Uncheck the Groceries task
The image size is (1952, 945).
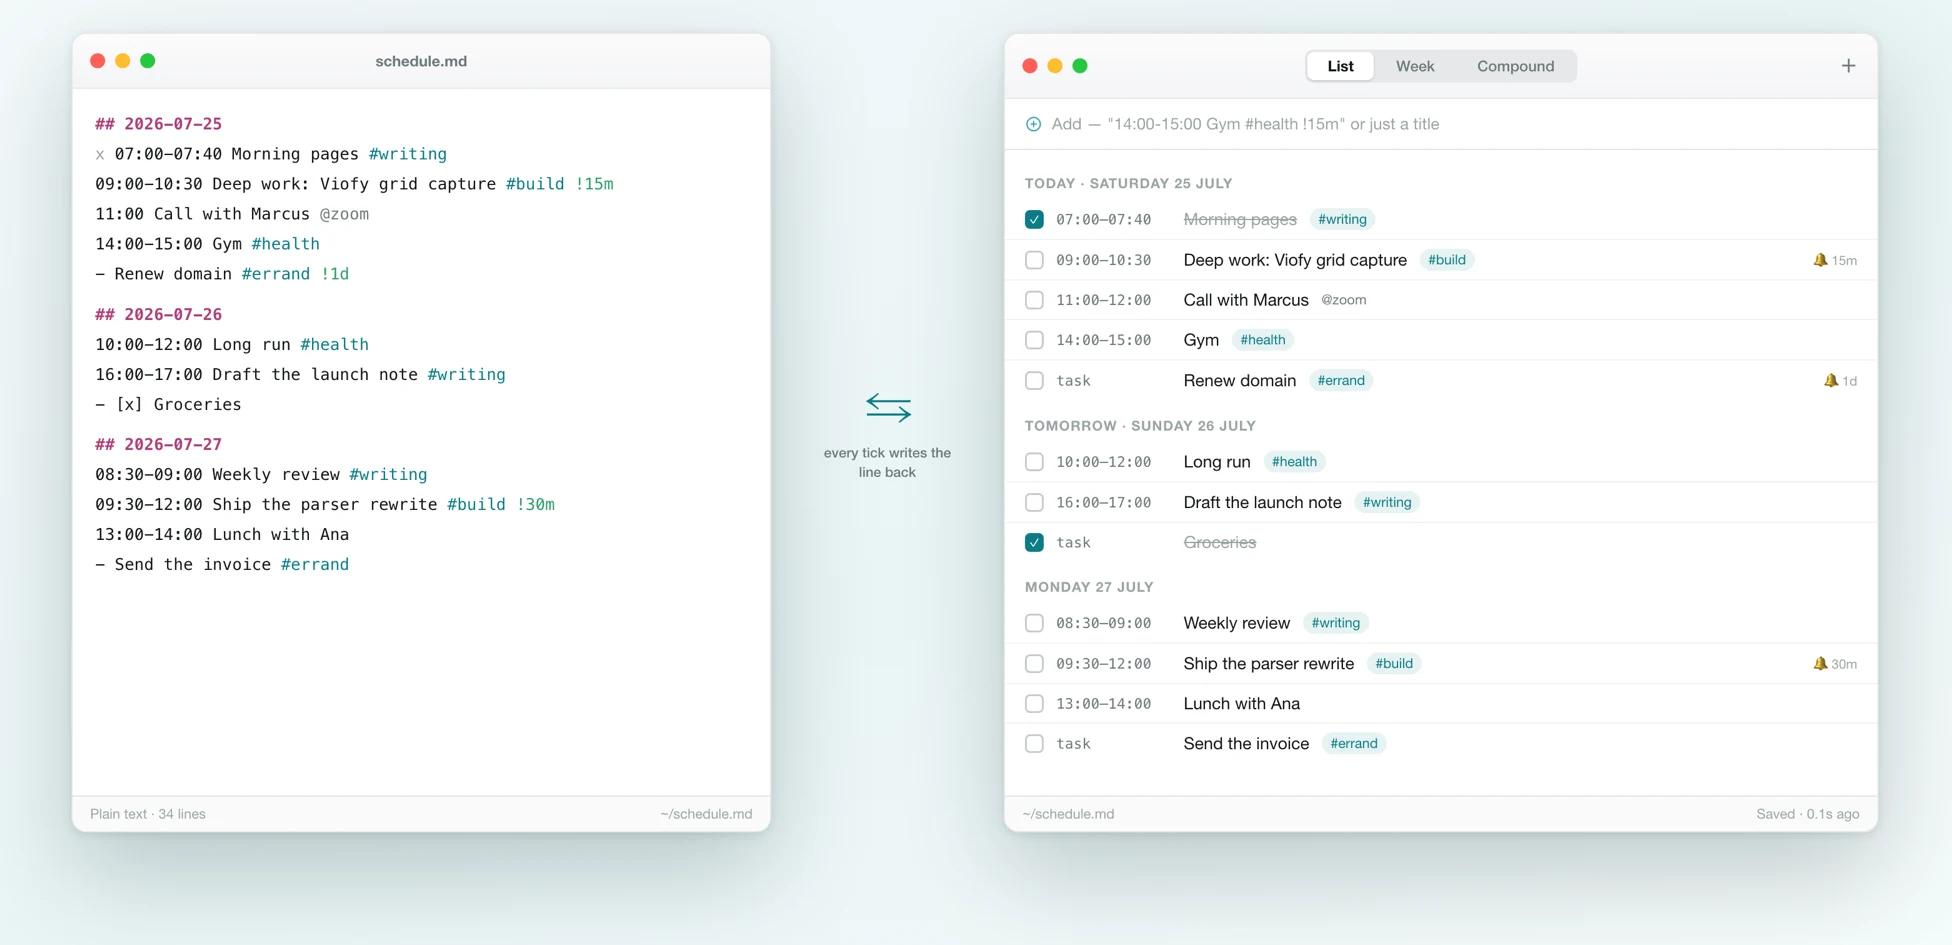click(x=1034, y=542)
